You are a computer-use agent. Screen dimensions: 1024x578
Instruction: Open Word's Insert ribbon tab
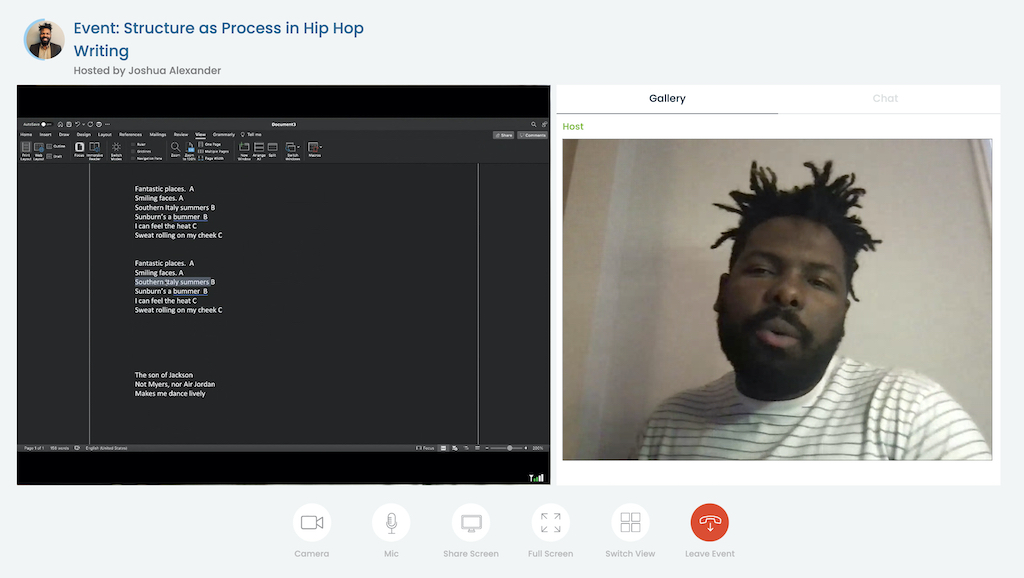coord(45,135)
